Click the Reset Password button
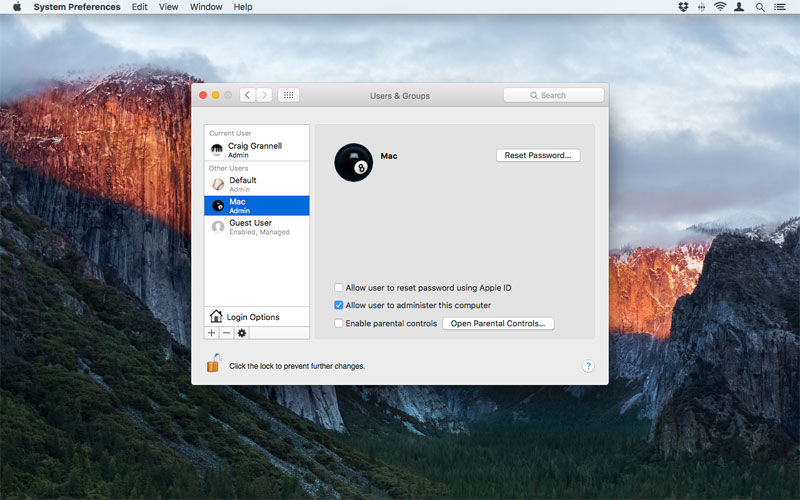This screenshot has height=500, width=800. [538, 155]
